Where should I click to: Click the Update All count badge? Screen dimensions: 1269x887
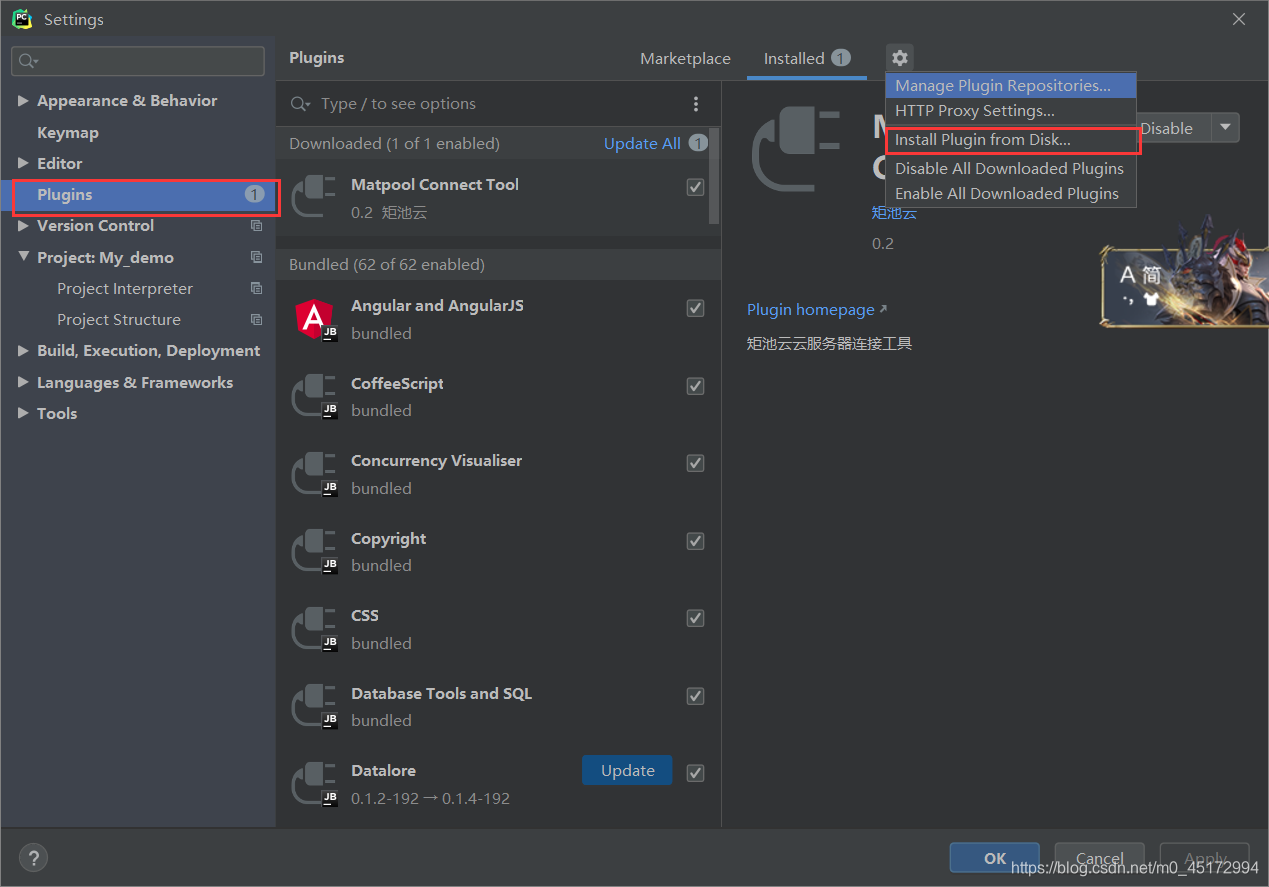pos(698,143)
